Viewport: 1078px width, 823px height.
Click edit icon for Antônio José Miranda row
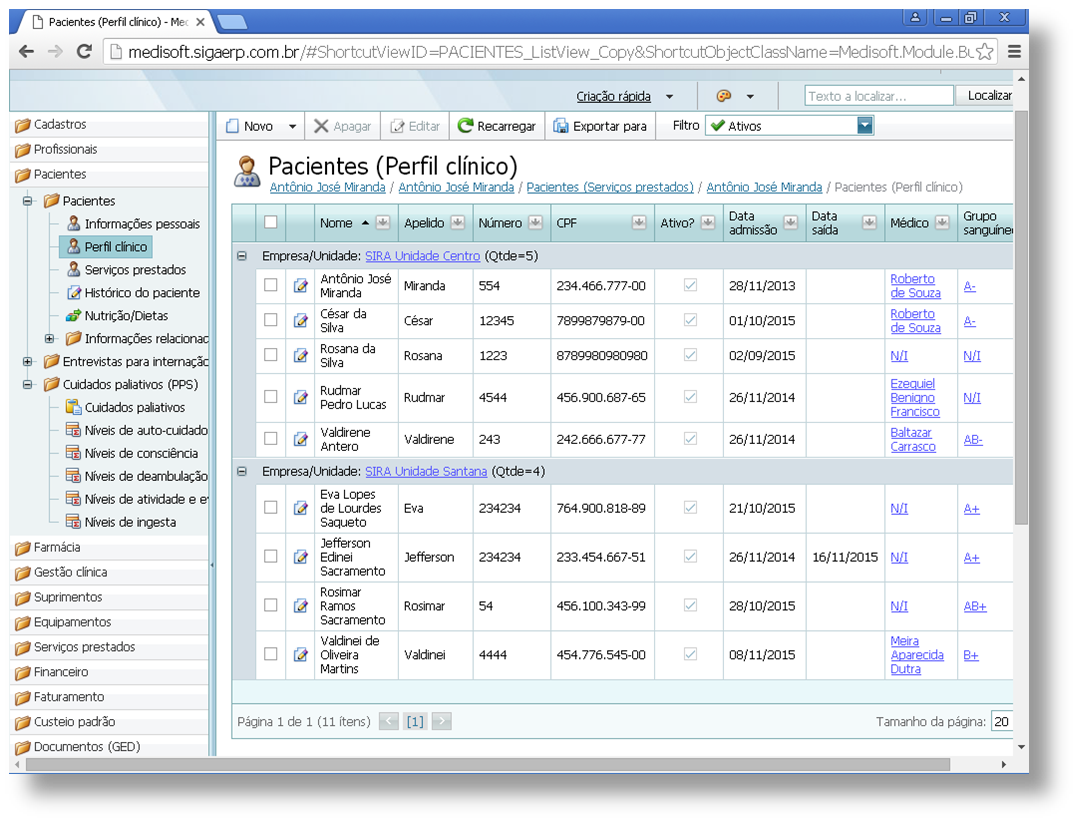tap(300, 285)
